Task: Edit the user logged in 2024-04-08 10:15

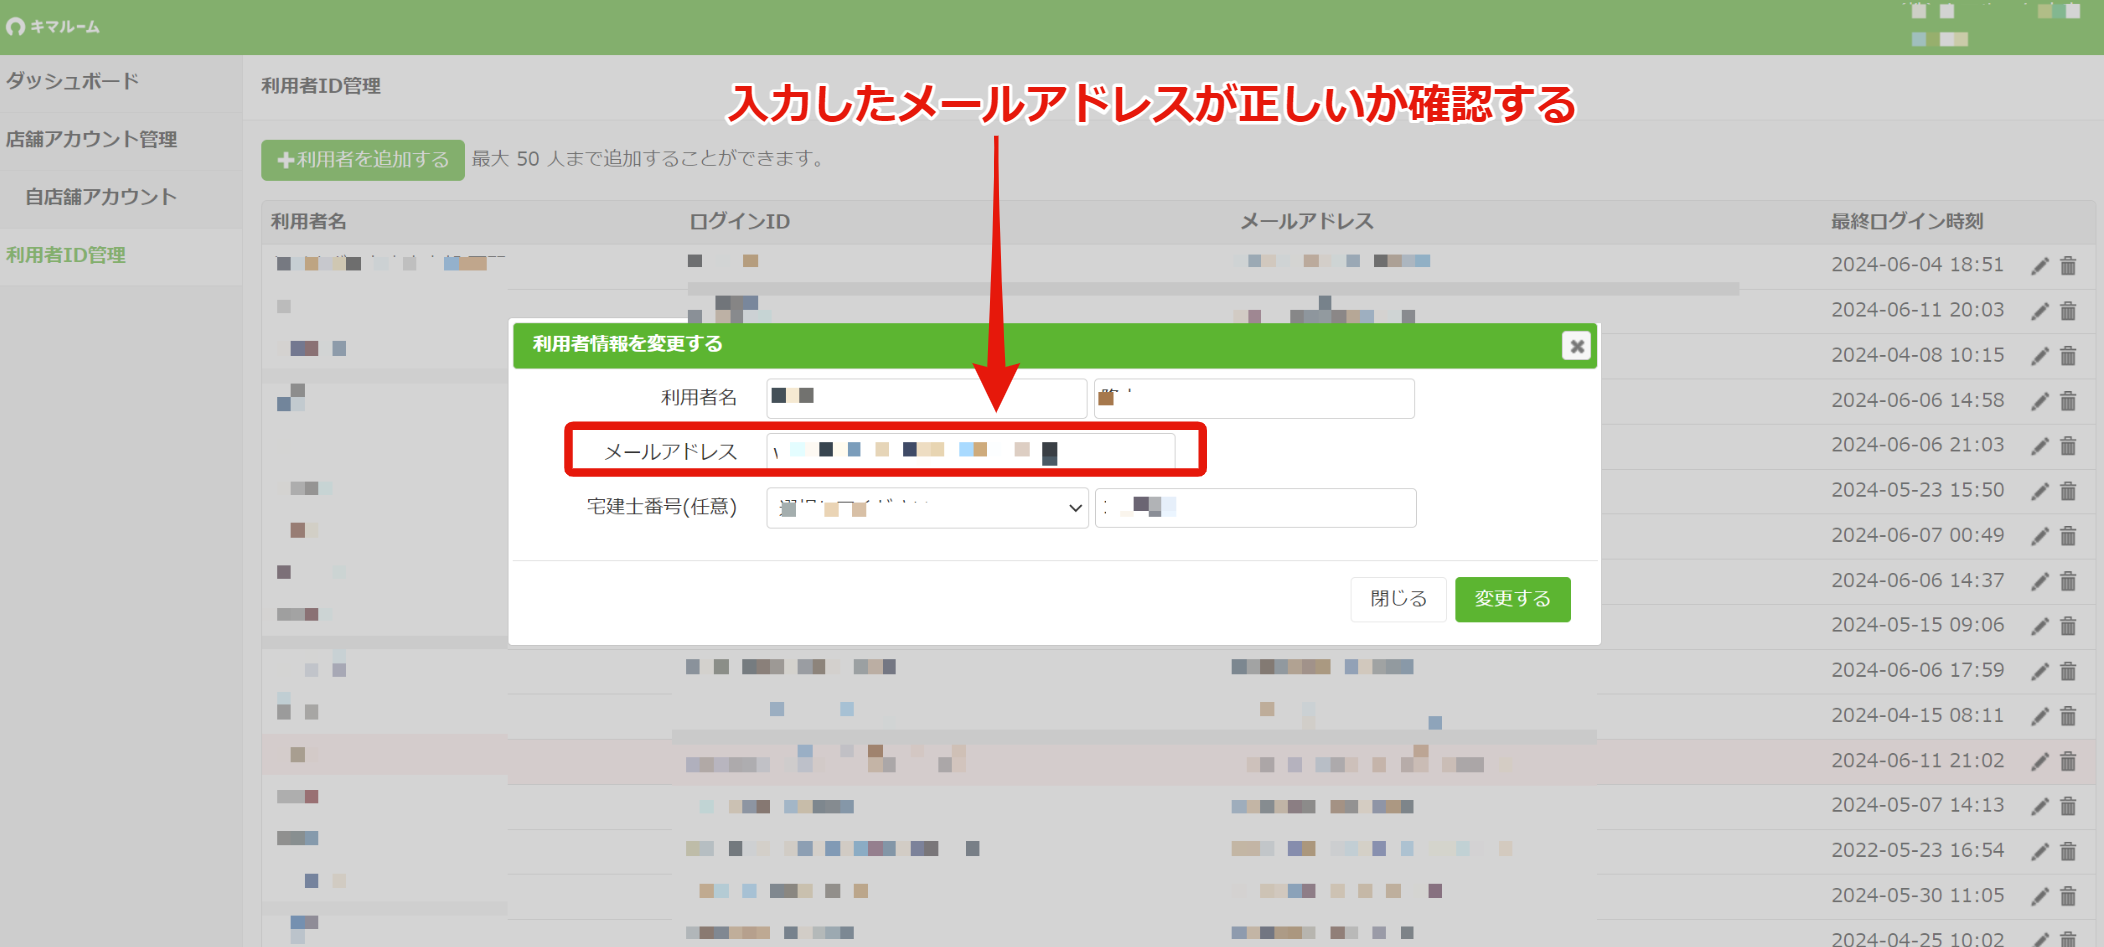Action: 2040,356
